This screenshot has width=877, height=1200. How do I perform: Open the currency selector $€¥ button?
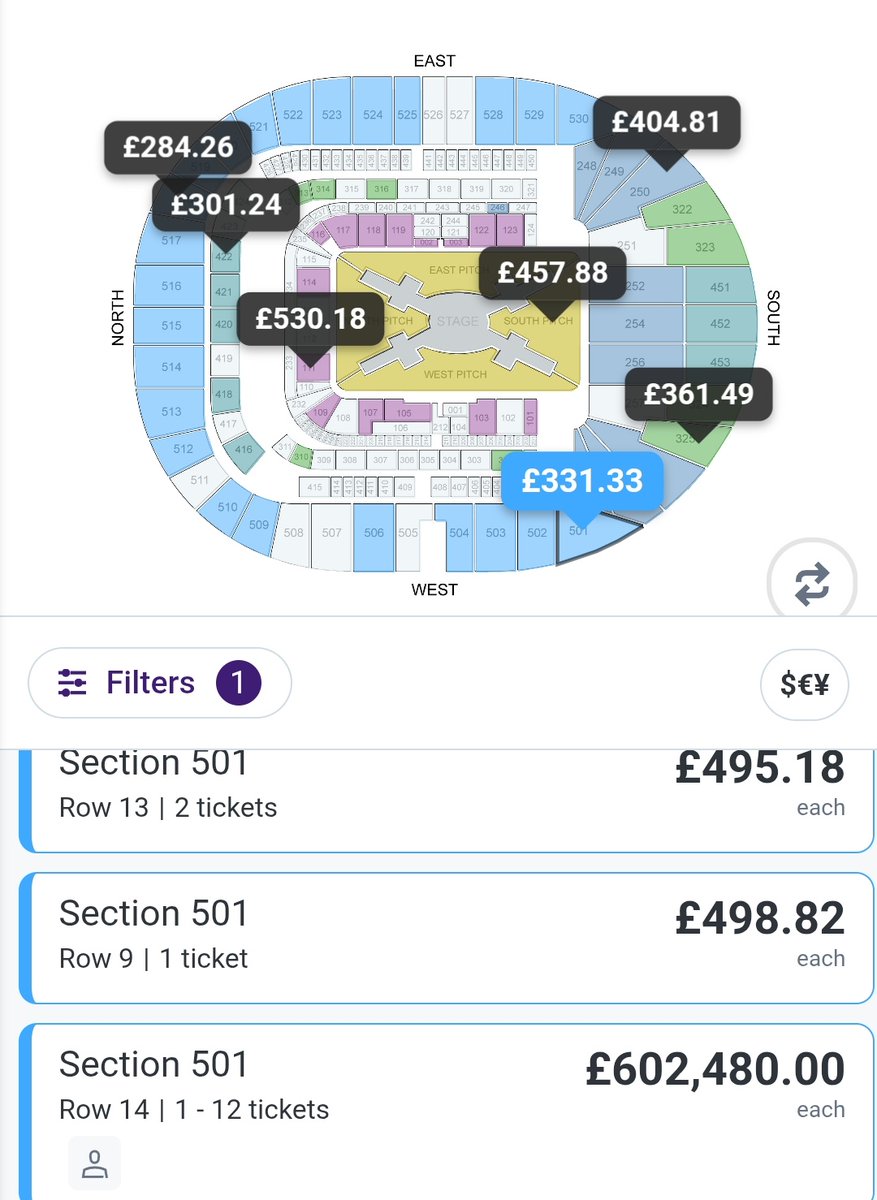[804, 686]
